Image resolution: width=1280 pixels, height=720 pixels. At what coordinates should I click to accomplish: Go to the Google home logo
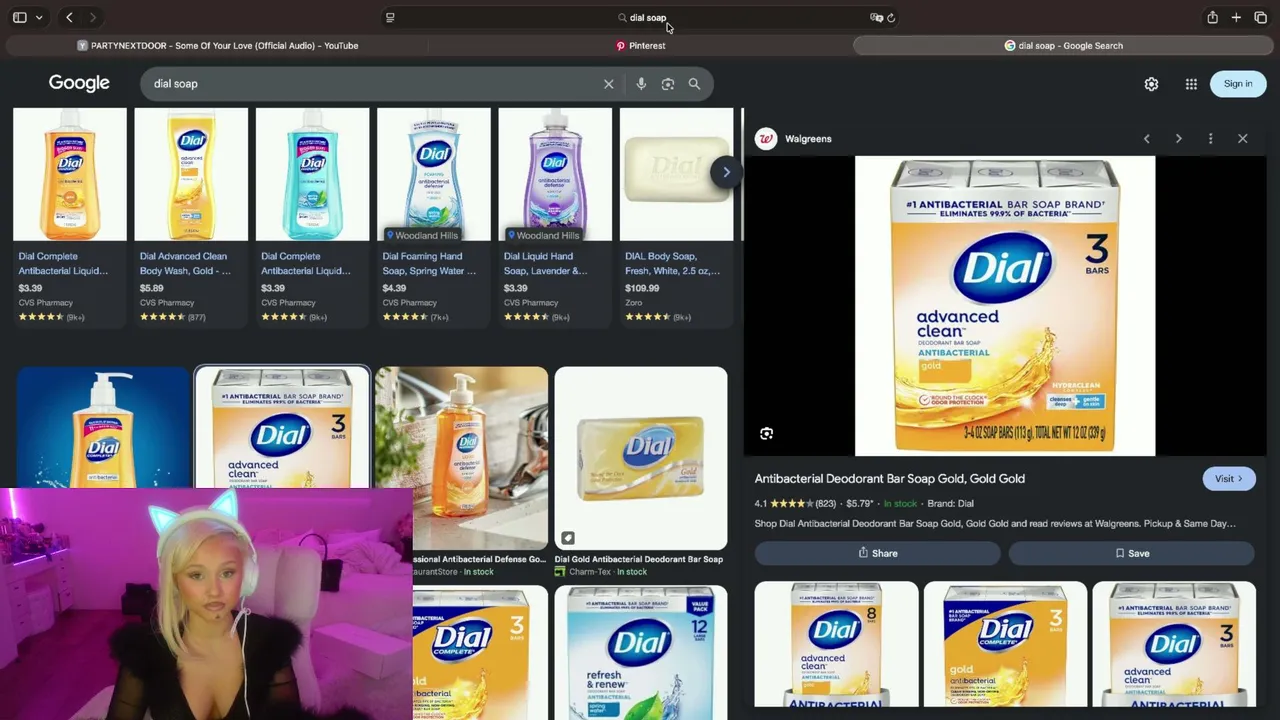(79, 83)
